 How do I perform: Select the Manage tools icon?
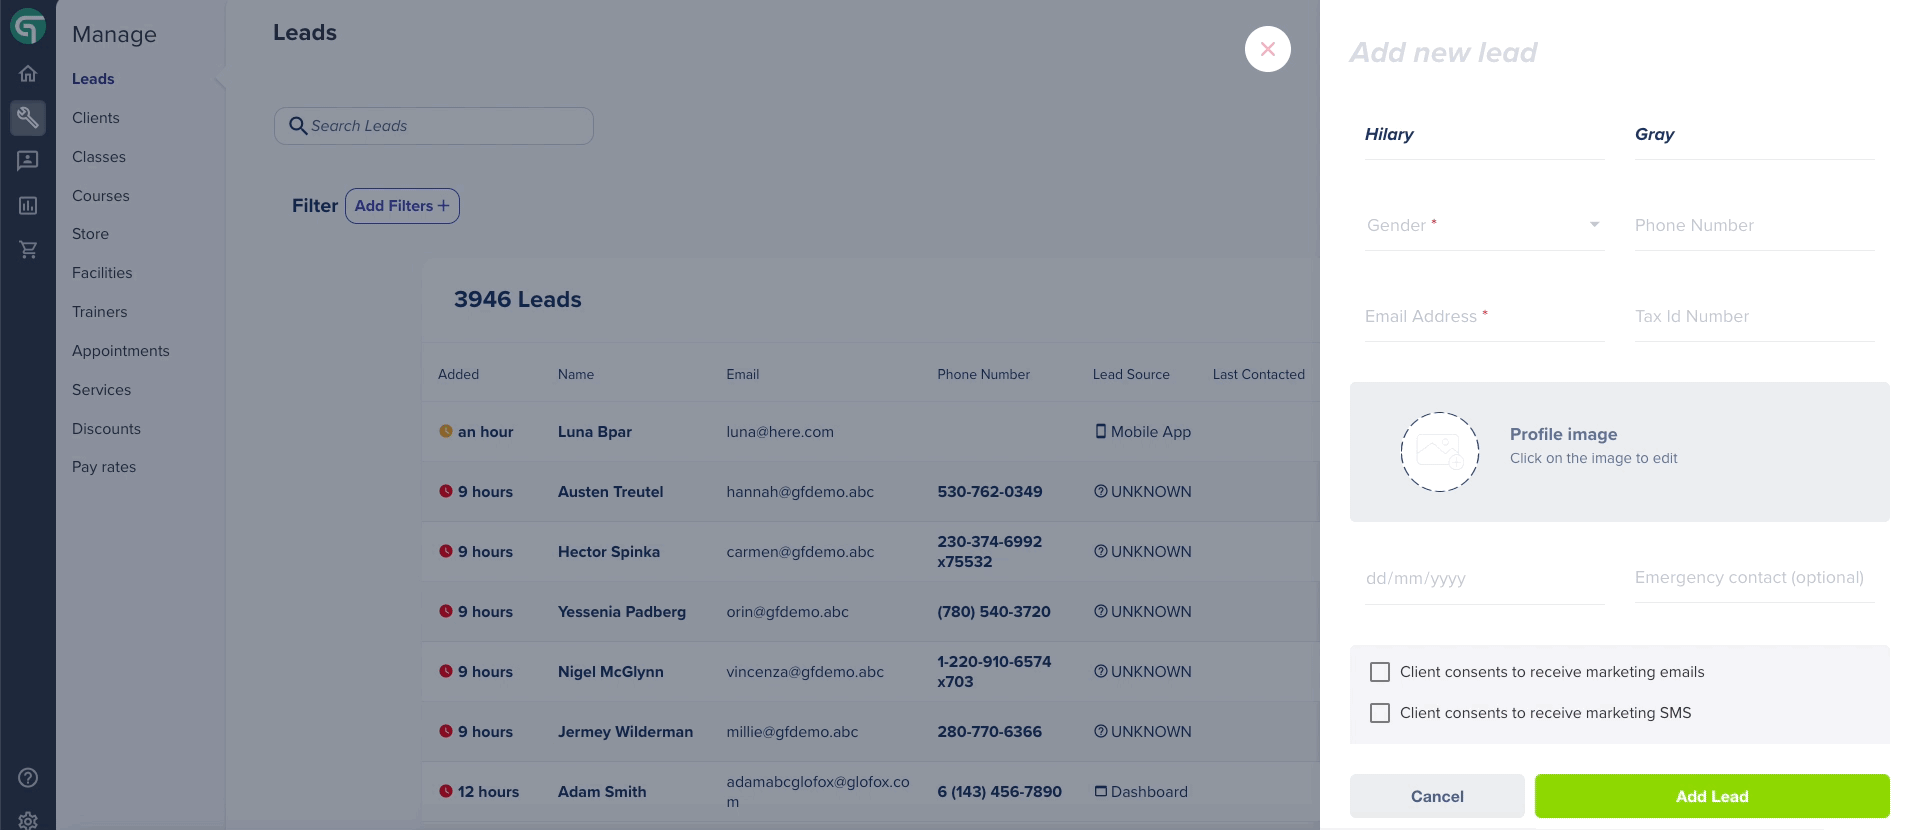[x=28, y=118]
